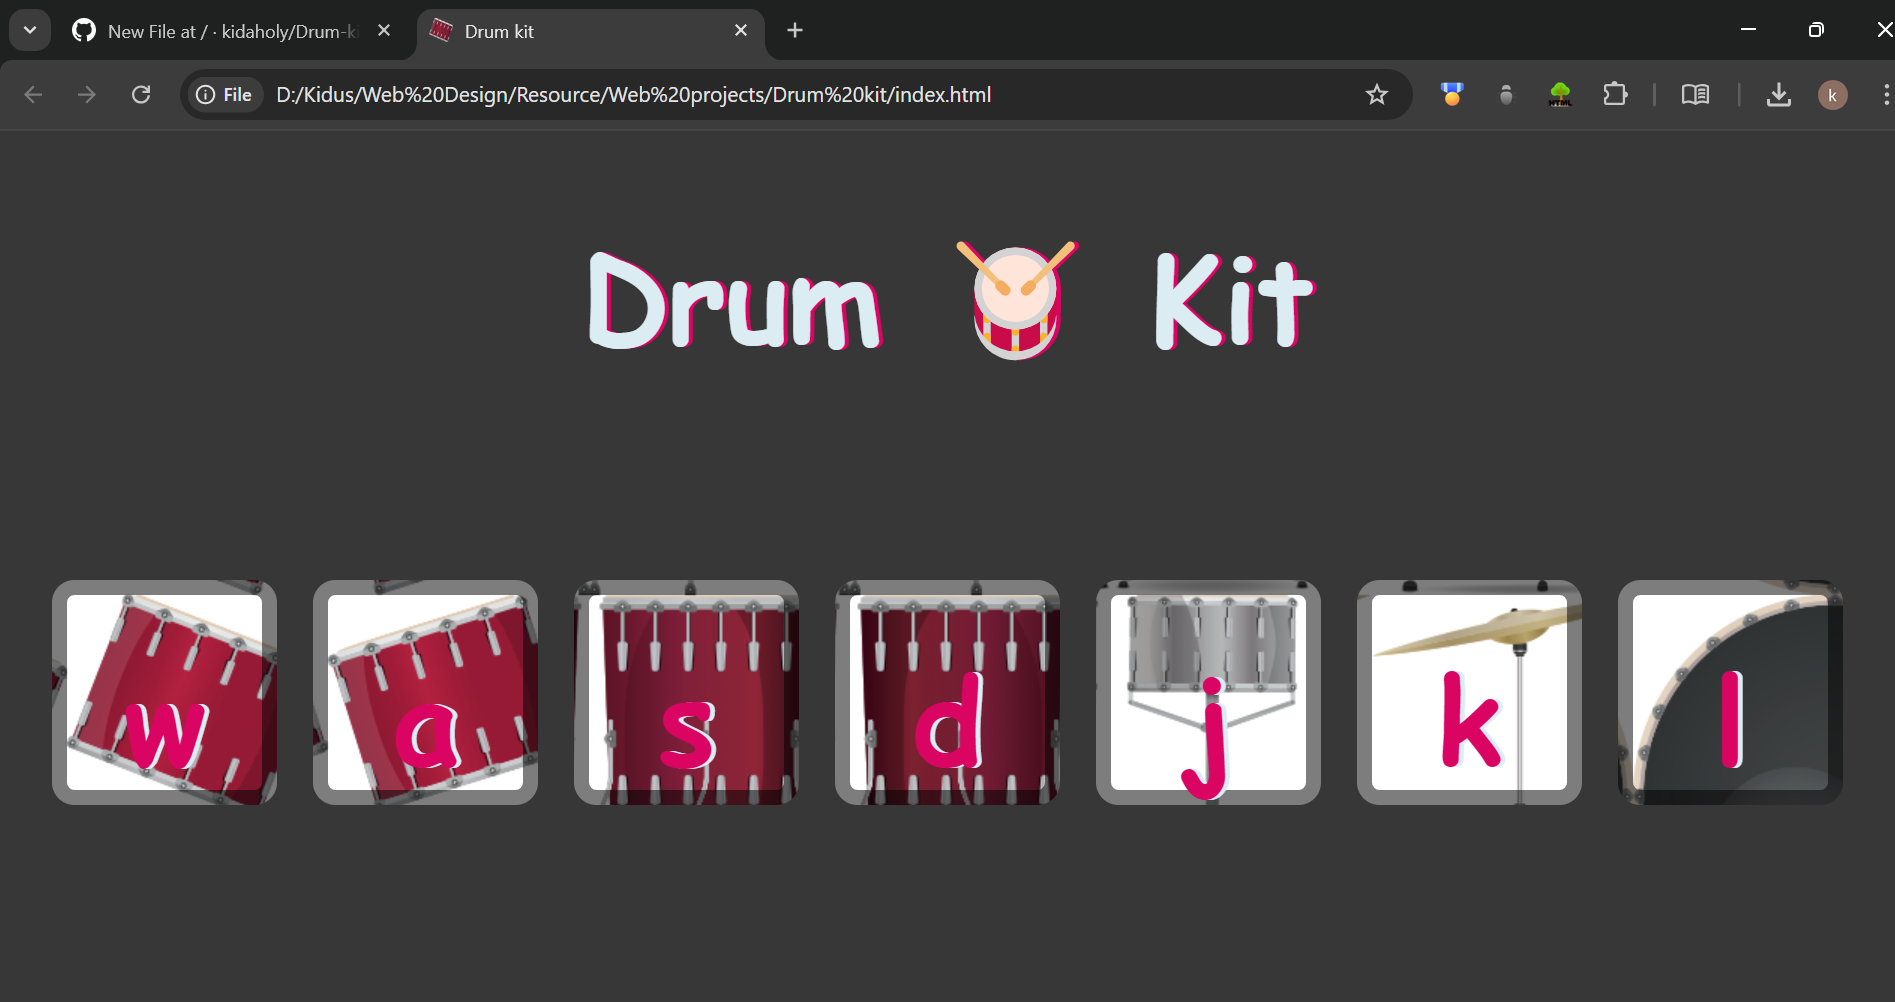Strike the 'k' crash cymbal pad
Screen dimensions: 1895x1002
1469,692
